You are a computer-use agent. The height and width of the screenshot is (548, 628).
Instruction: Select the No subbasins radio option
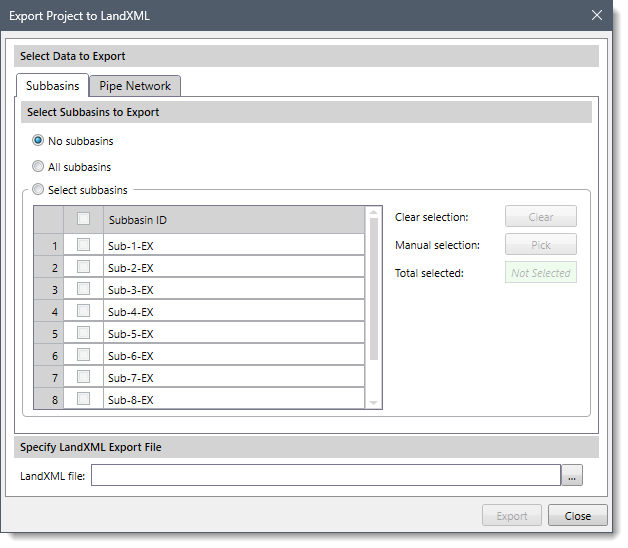39,141
